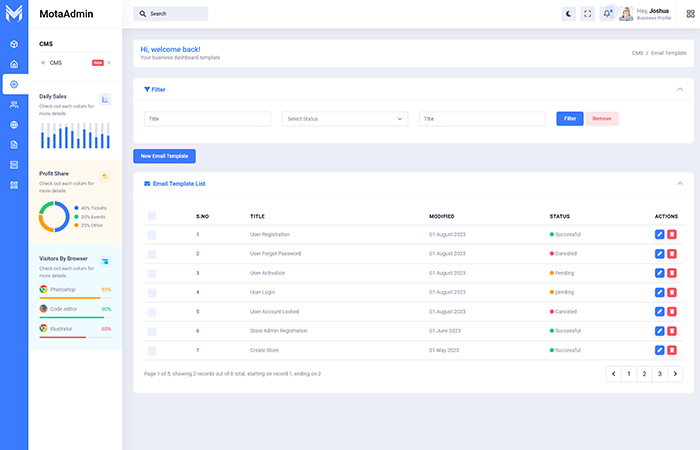Viewport: 700px width, 450px height.
Task: Select the checkbox for User Login row
Action: [152, 292]
